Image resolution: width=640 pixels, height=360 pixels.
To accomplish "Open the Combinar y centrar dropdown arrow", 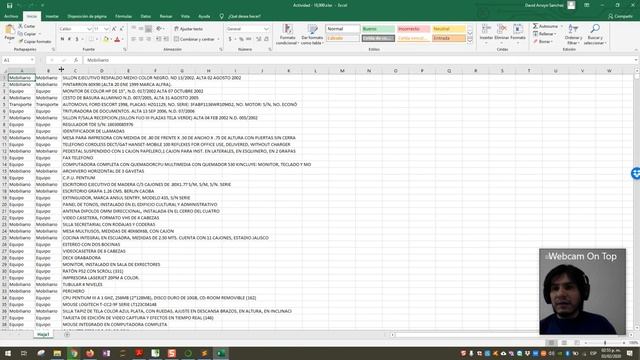I will [x=218, y=39].
